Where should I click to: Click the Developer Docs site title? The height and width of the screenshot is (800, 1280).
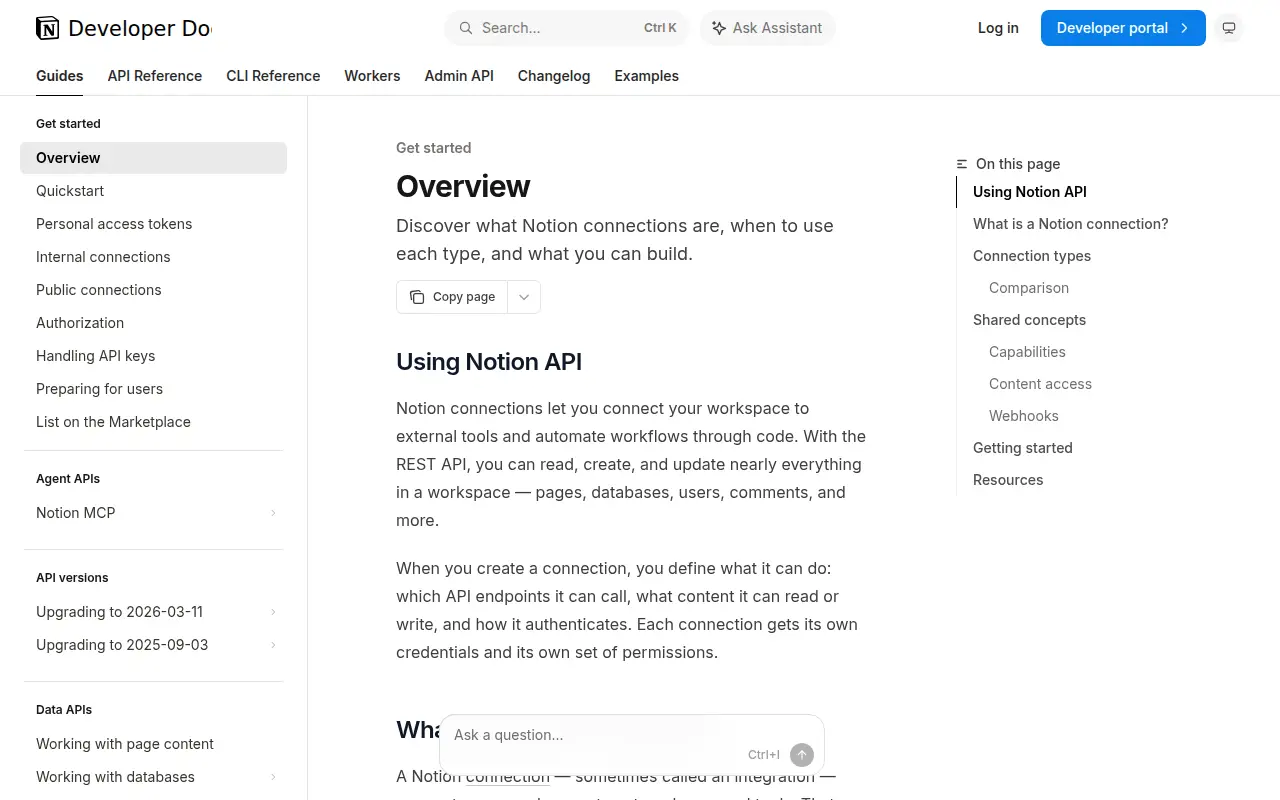140,28
